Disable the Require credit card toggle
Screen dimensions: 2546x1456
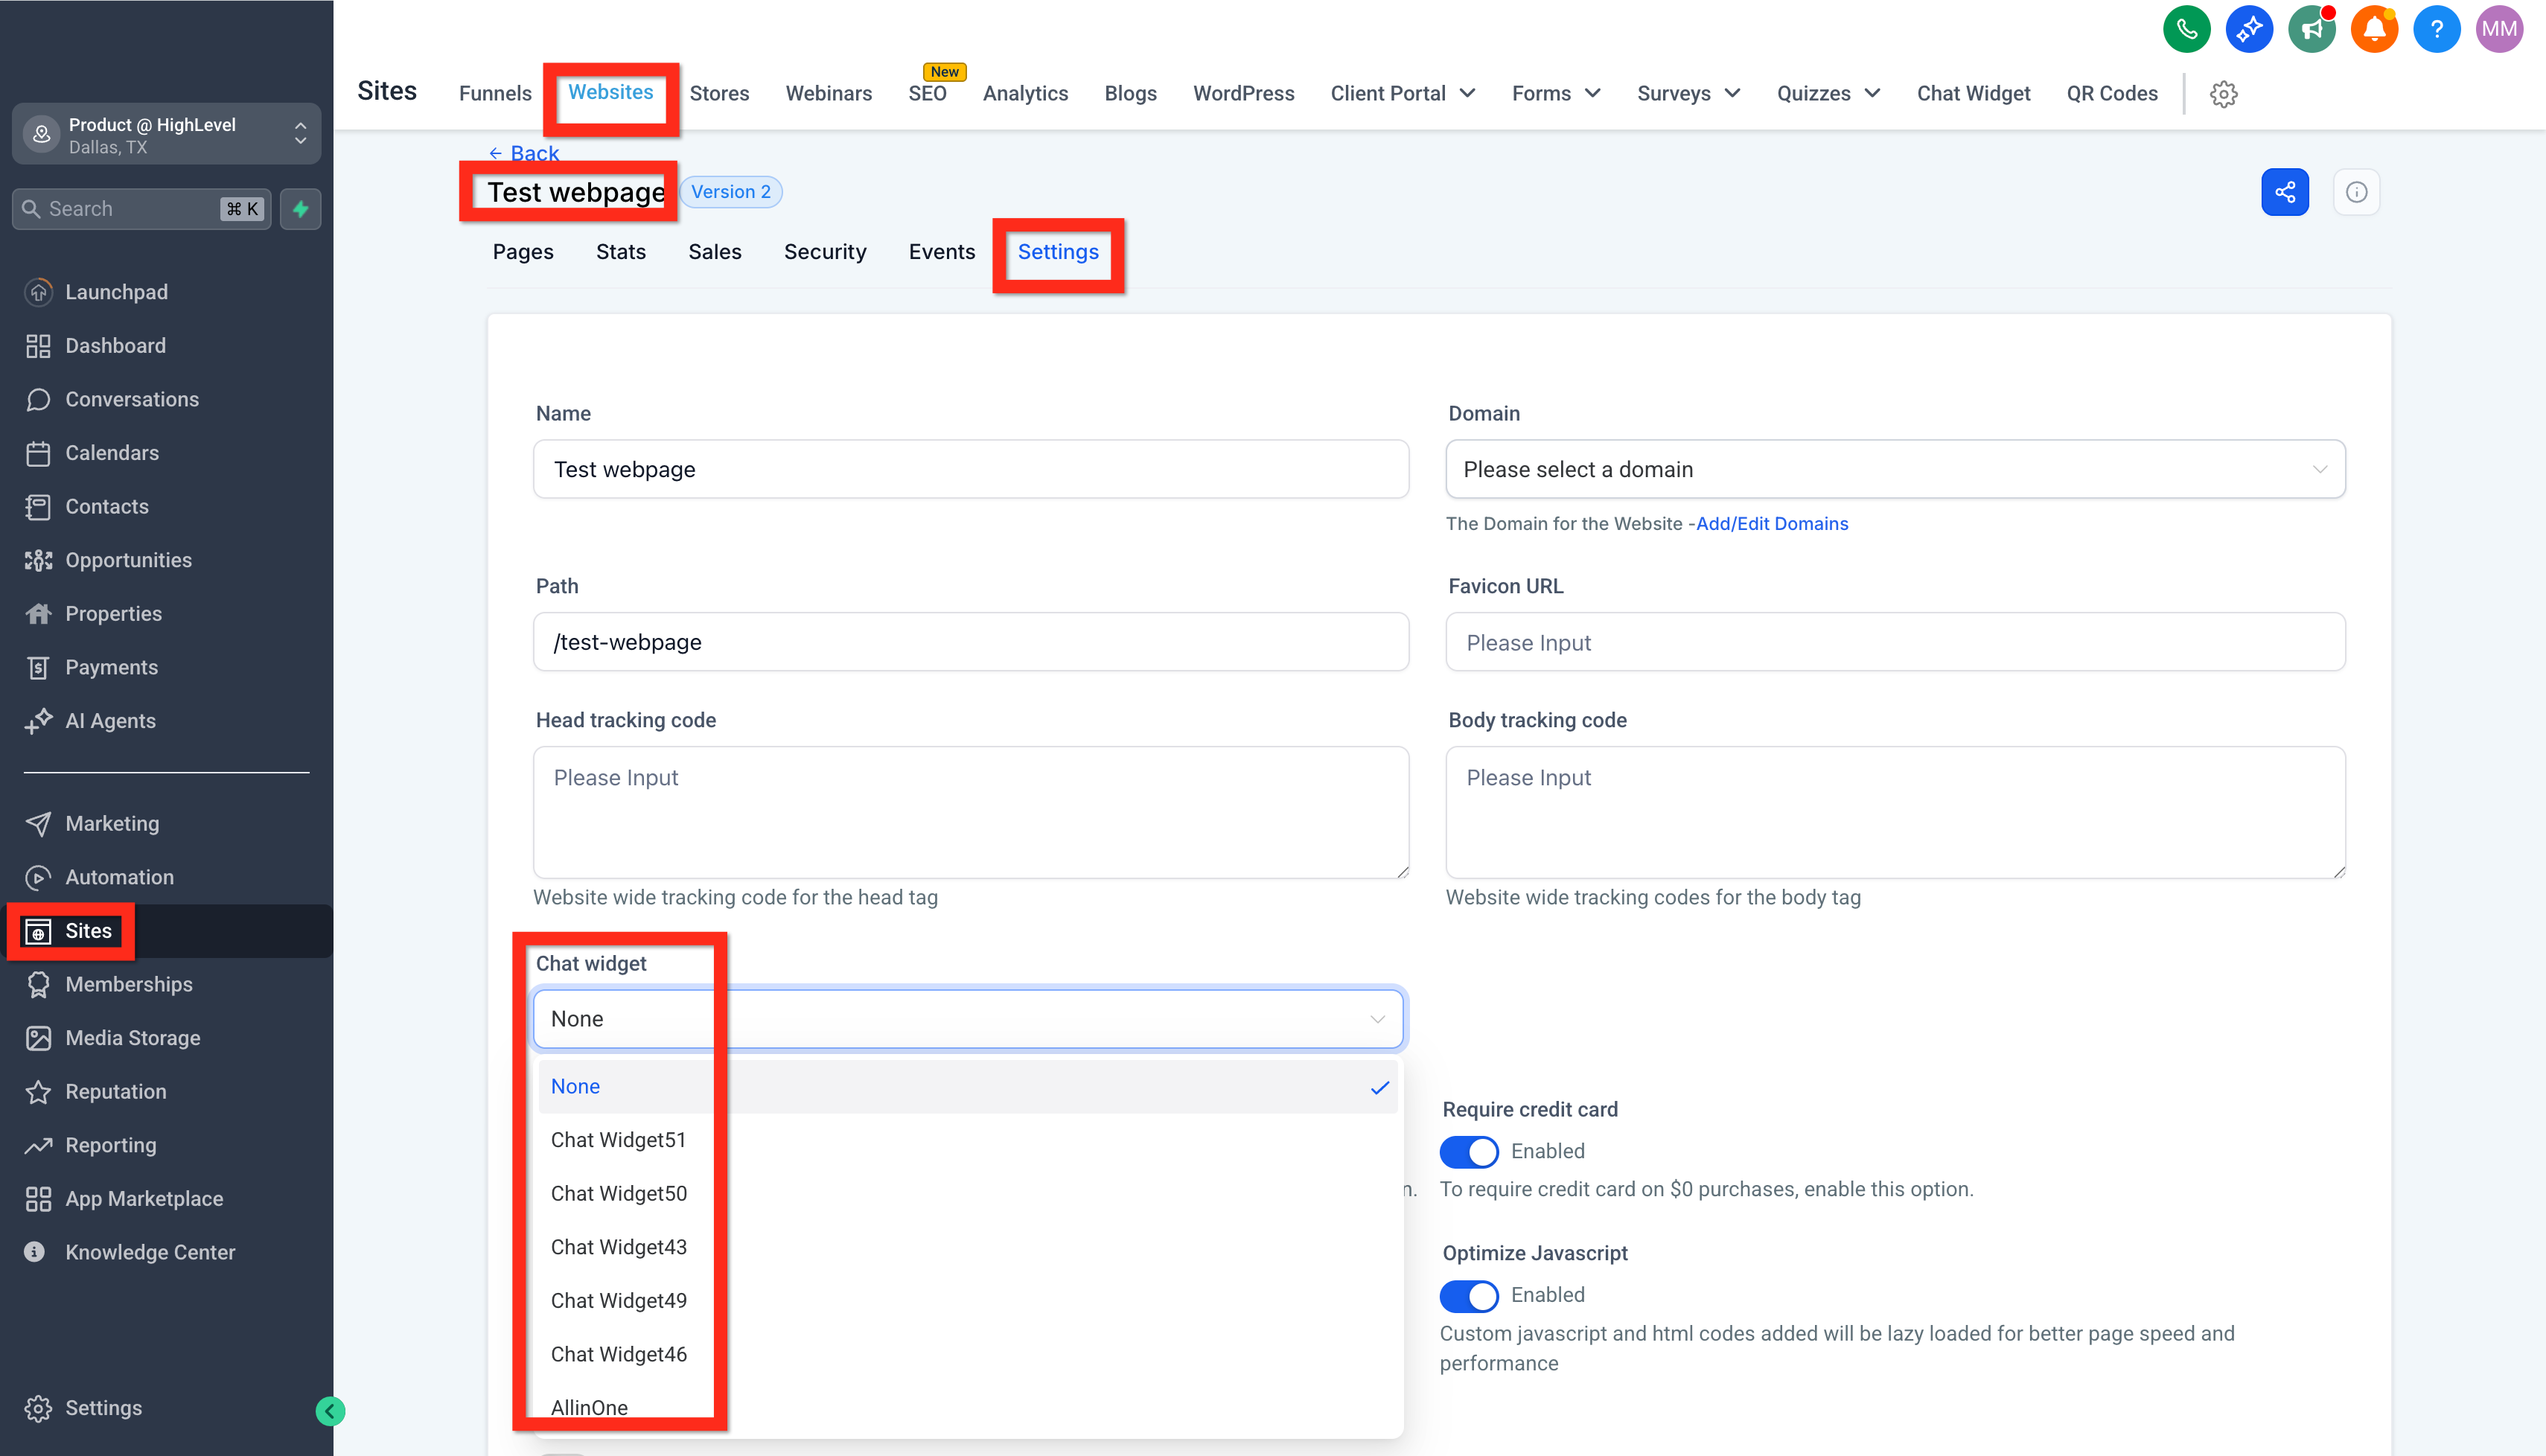(1468, 1152)
